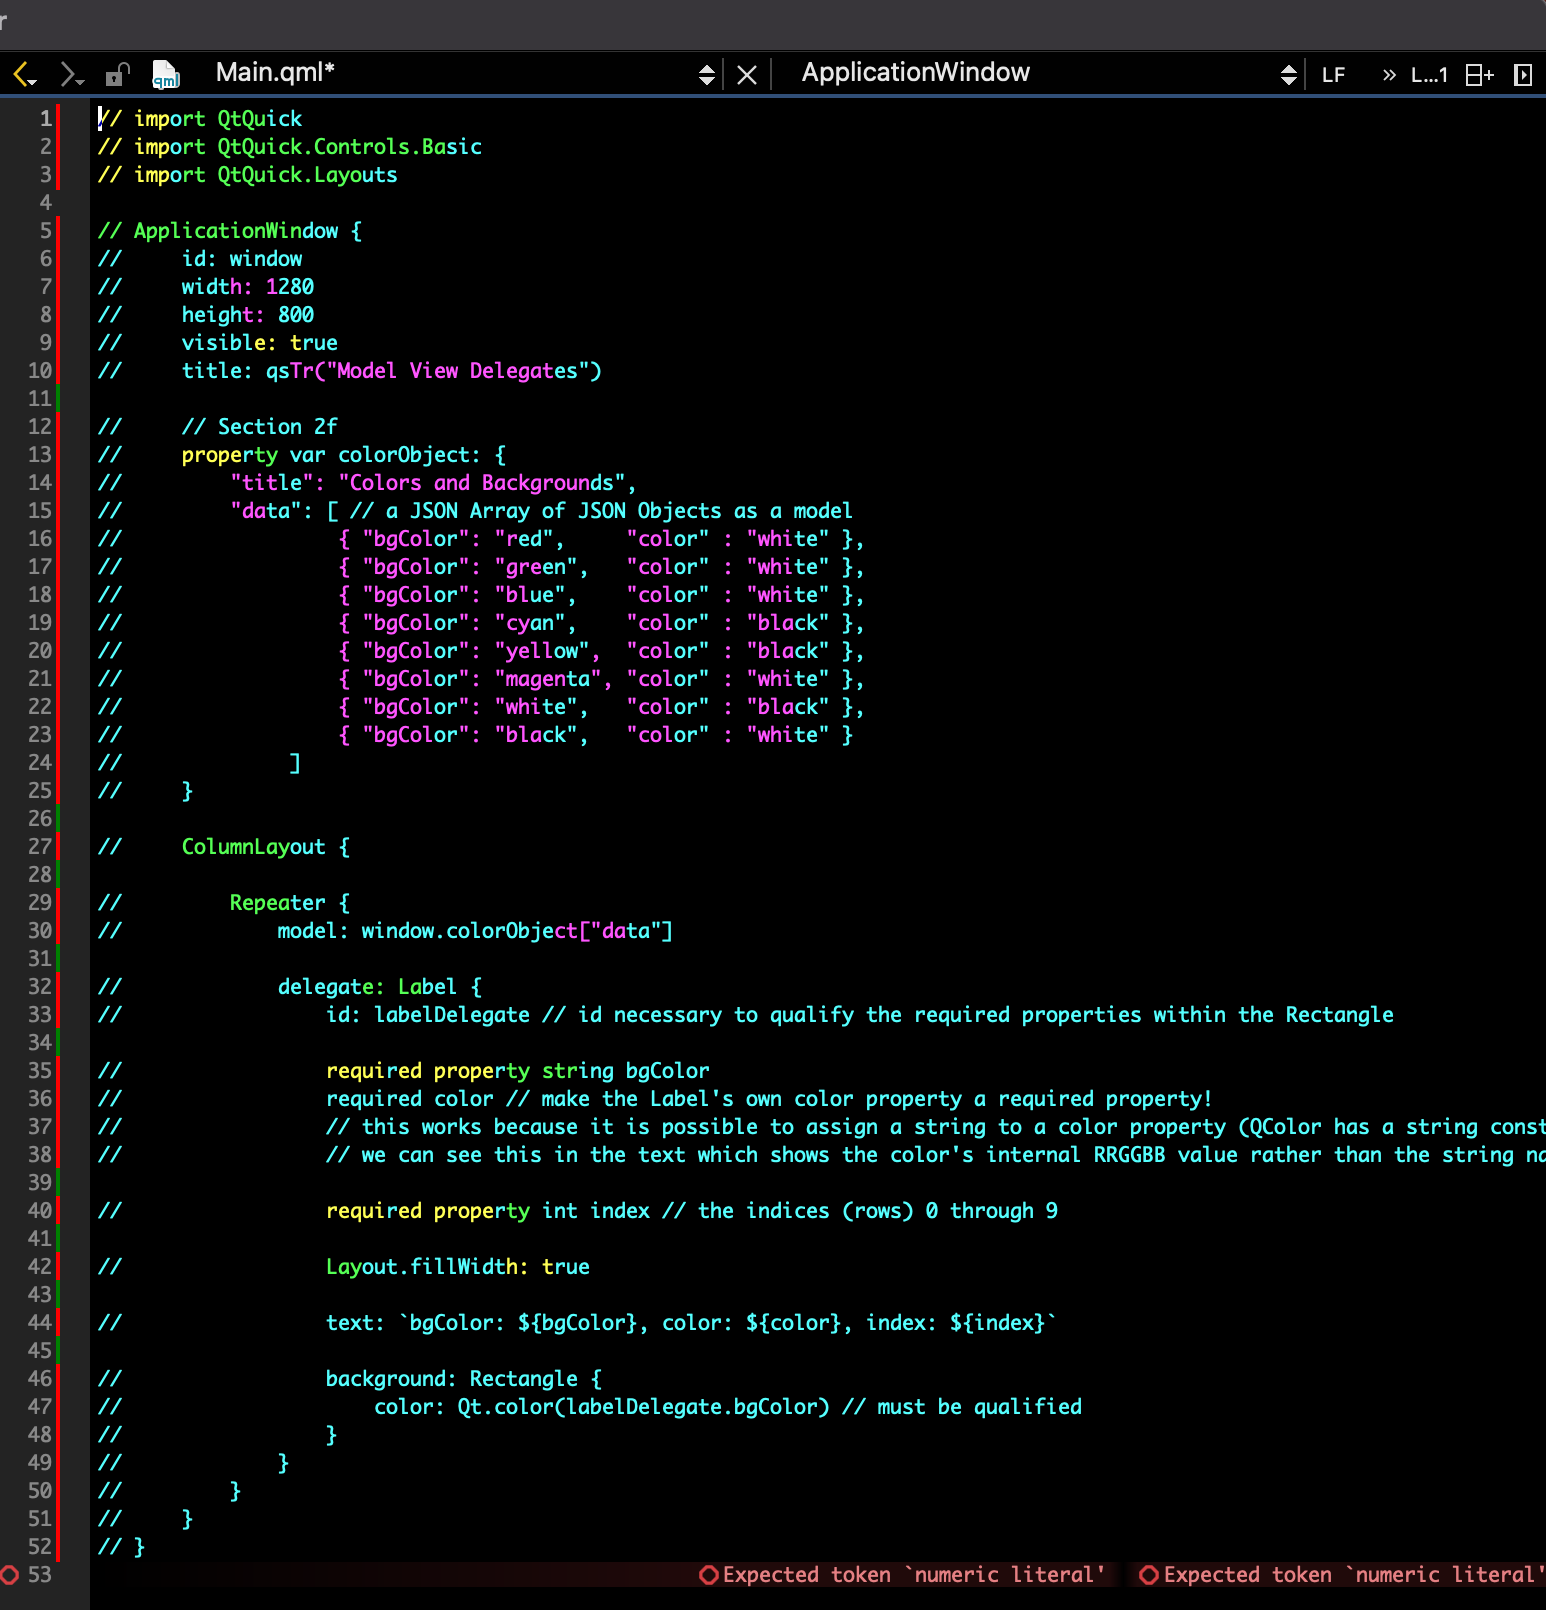The height and width of the screenshot is (1610, 1546).
Task: Click the LF line ending selector
Action: point(1333,75)
